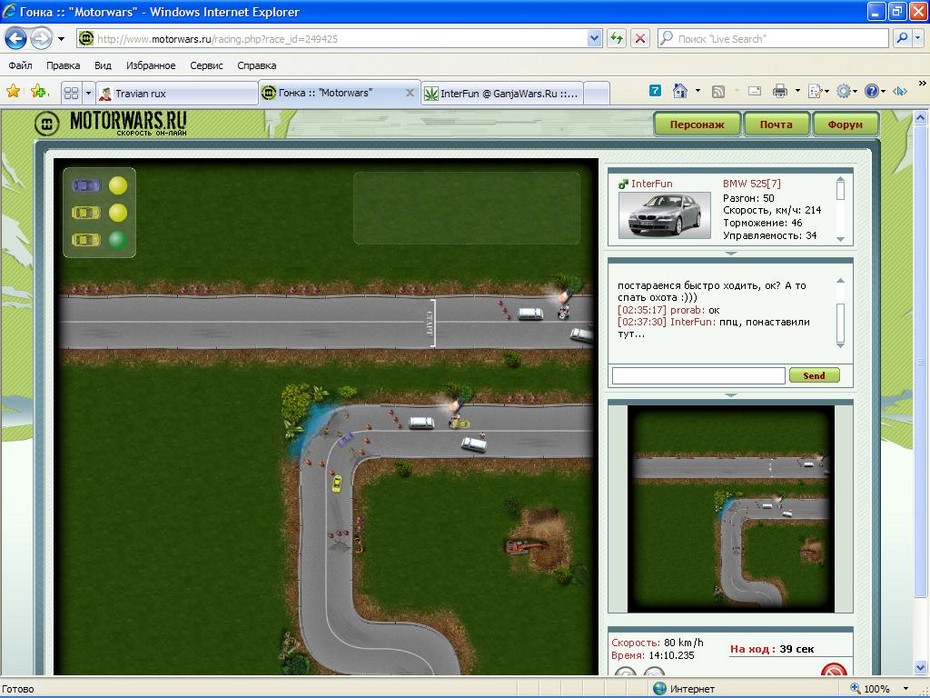Click the Motorwars.ru logo
The width and height of the screenshot is (930, 698).
pyautogui.click(x=110, y=124)
